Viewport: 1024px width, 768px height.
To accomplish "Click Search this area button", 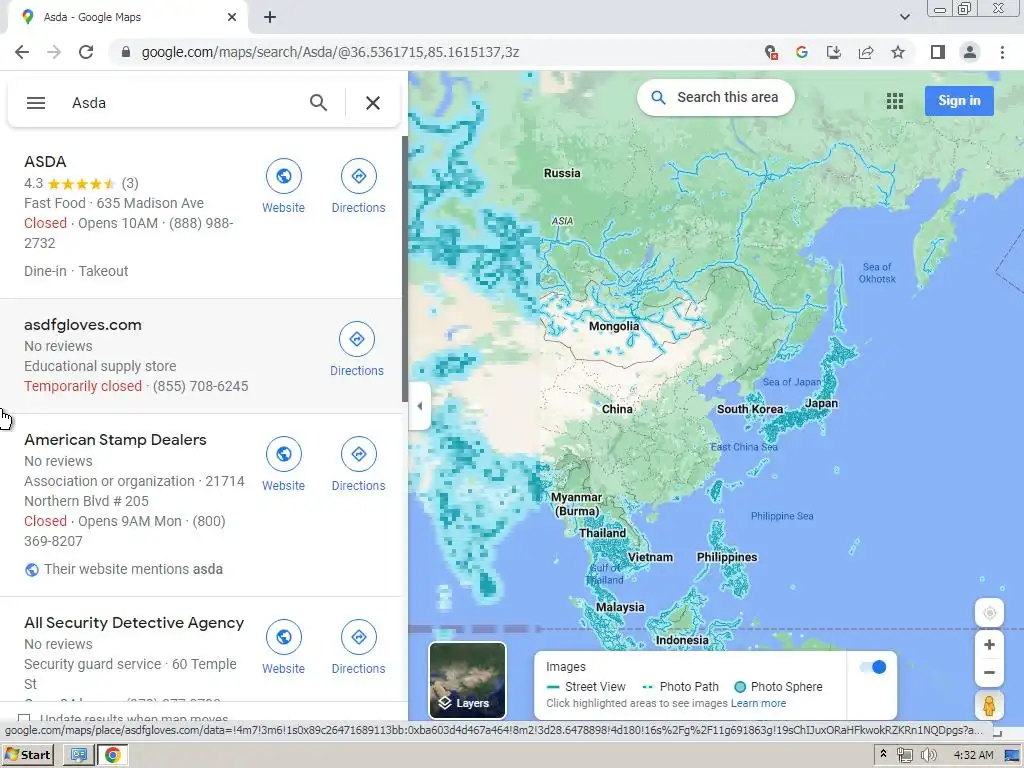I will pyautogui.click(x=716, y=97).
